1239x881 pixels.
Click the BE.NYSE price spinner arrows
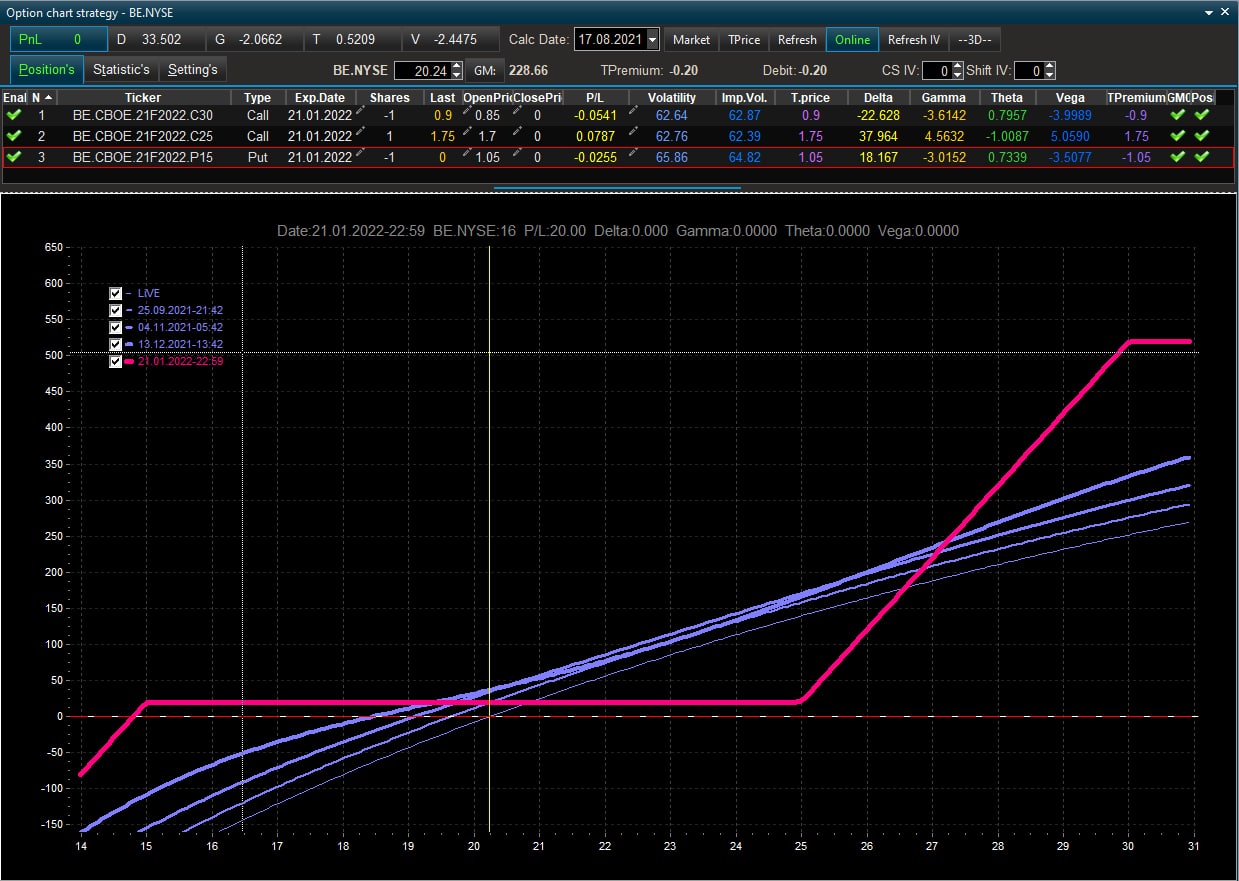[x=457, y=70]
